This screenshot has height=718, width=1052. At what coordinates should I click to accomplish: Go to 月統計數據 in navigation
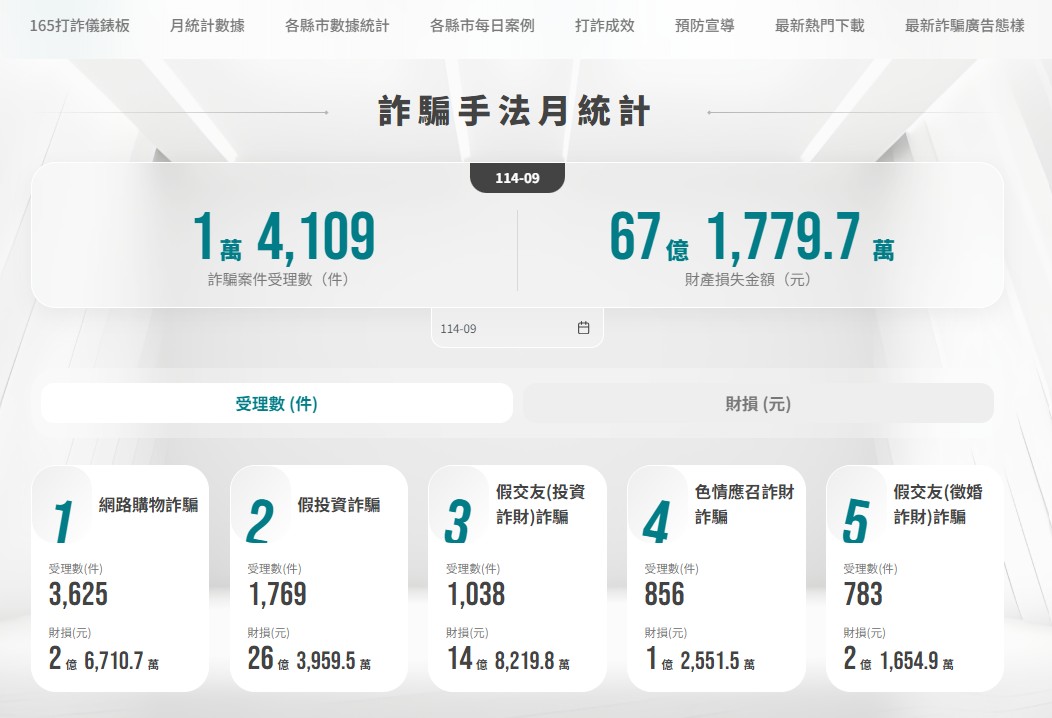coord(207,26)
